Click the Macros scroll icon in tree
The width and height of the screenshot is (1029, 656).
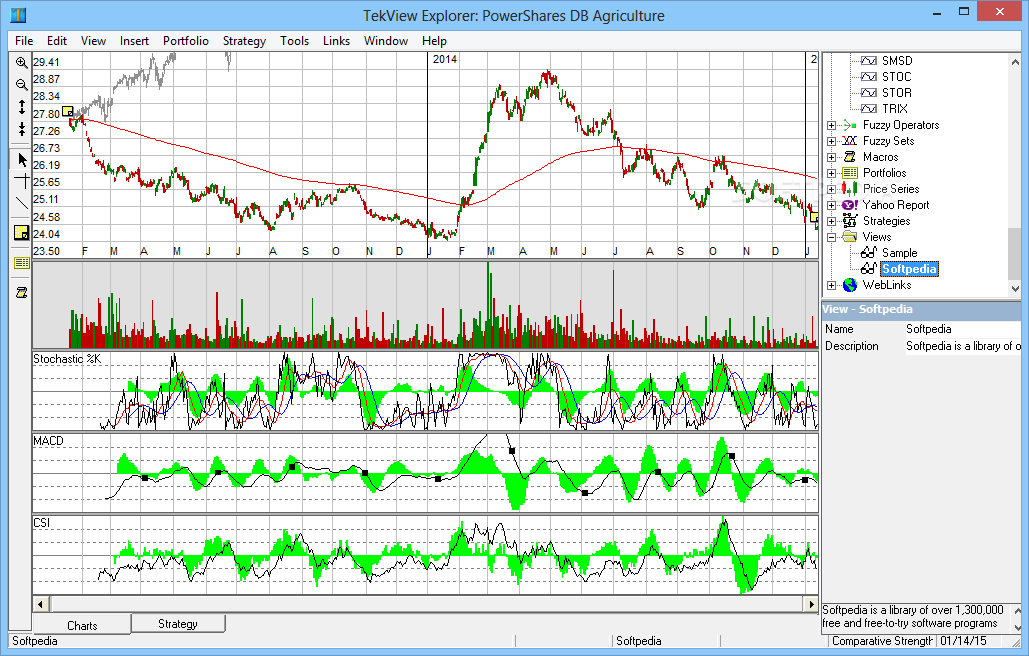pos(850,157)
